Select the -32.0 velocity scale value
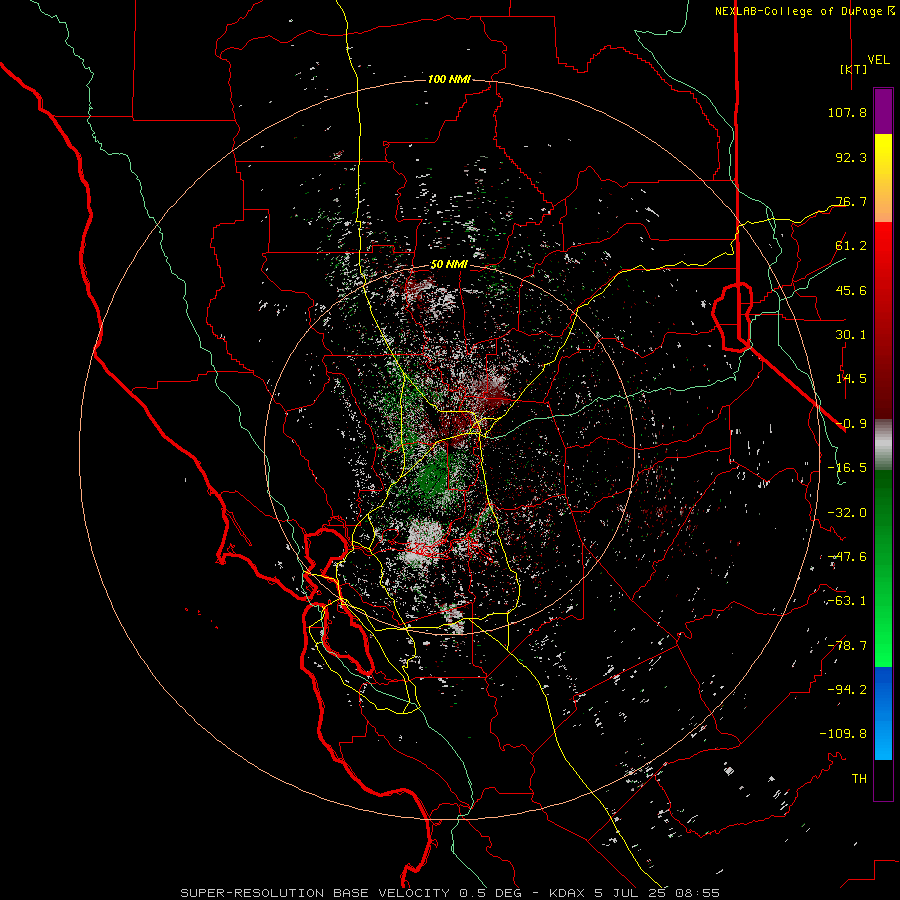 pyautogui.click(x=847, y=513)
